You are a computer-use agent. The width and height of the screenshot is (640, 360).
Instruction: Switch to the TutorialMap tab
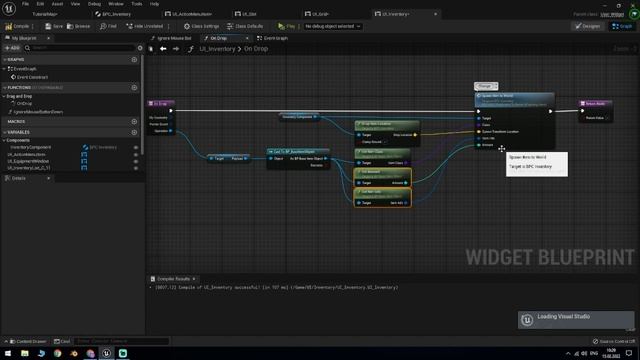point(45,14)
